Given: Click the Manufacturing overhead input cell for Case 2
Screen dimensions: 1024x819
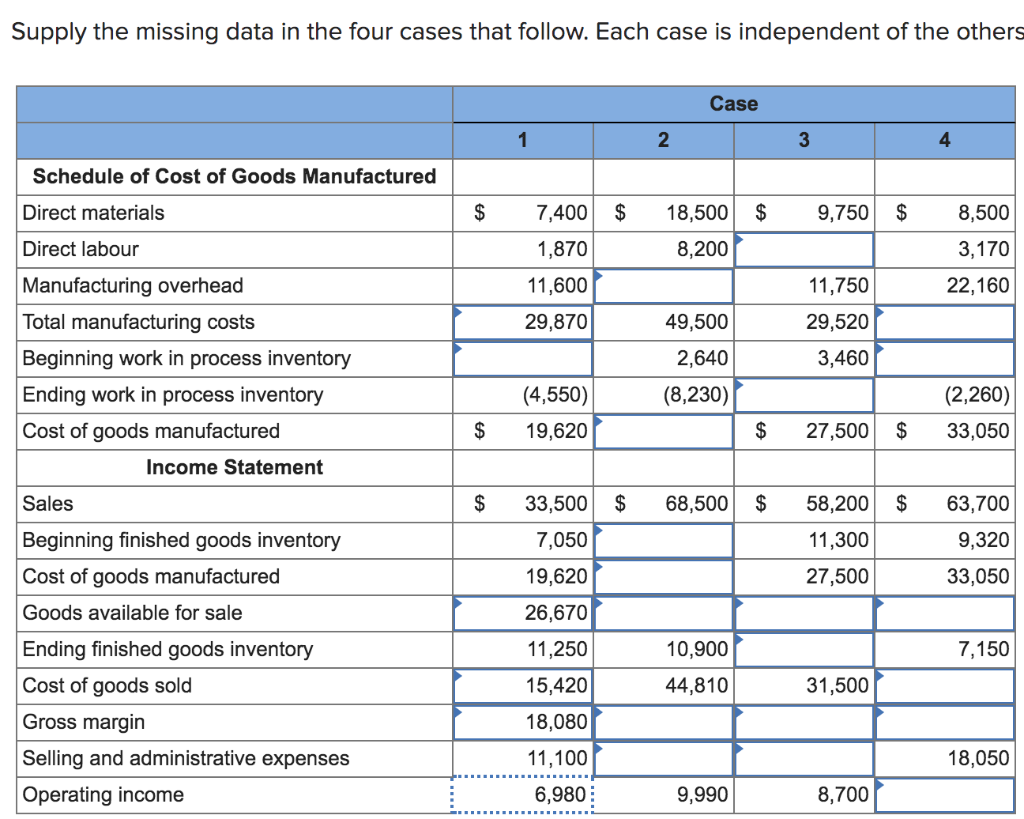Looking at the screenshot, I should tap(663, 285).
